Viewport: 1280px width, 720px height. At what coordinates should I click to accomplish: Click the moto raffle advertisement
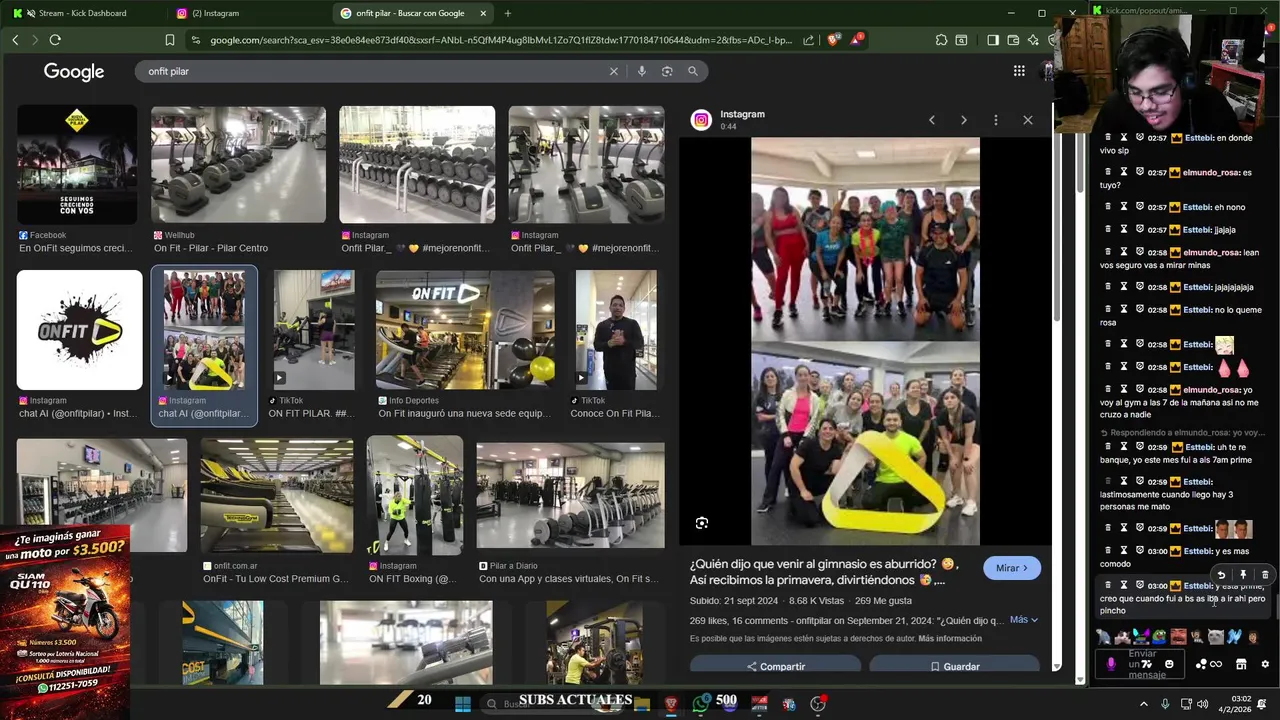click(65, 620)
